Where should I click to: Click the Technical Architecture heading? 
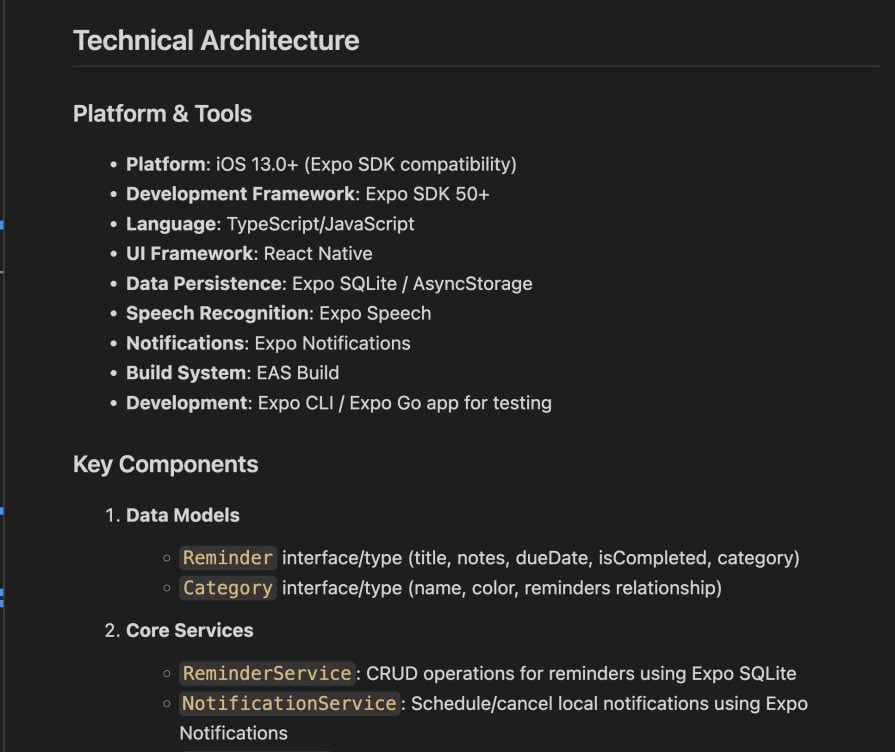216,41
